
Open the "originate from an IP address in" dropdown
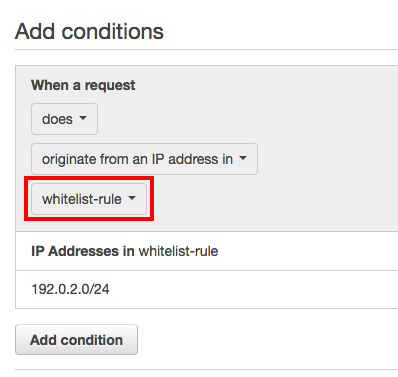click(144, 159)
